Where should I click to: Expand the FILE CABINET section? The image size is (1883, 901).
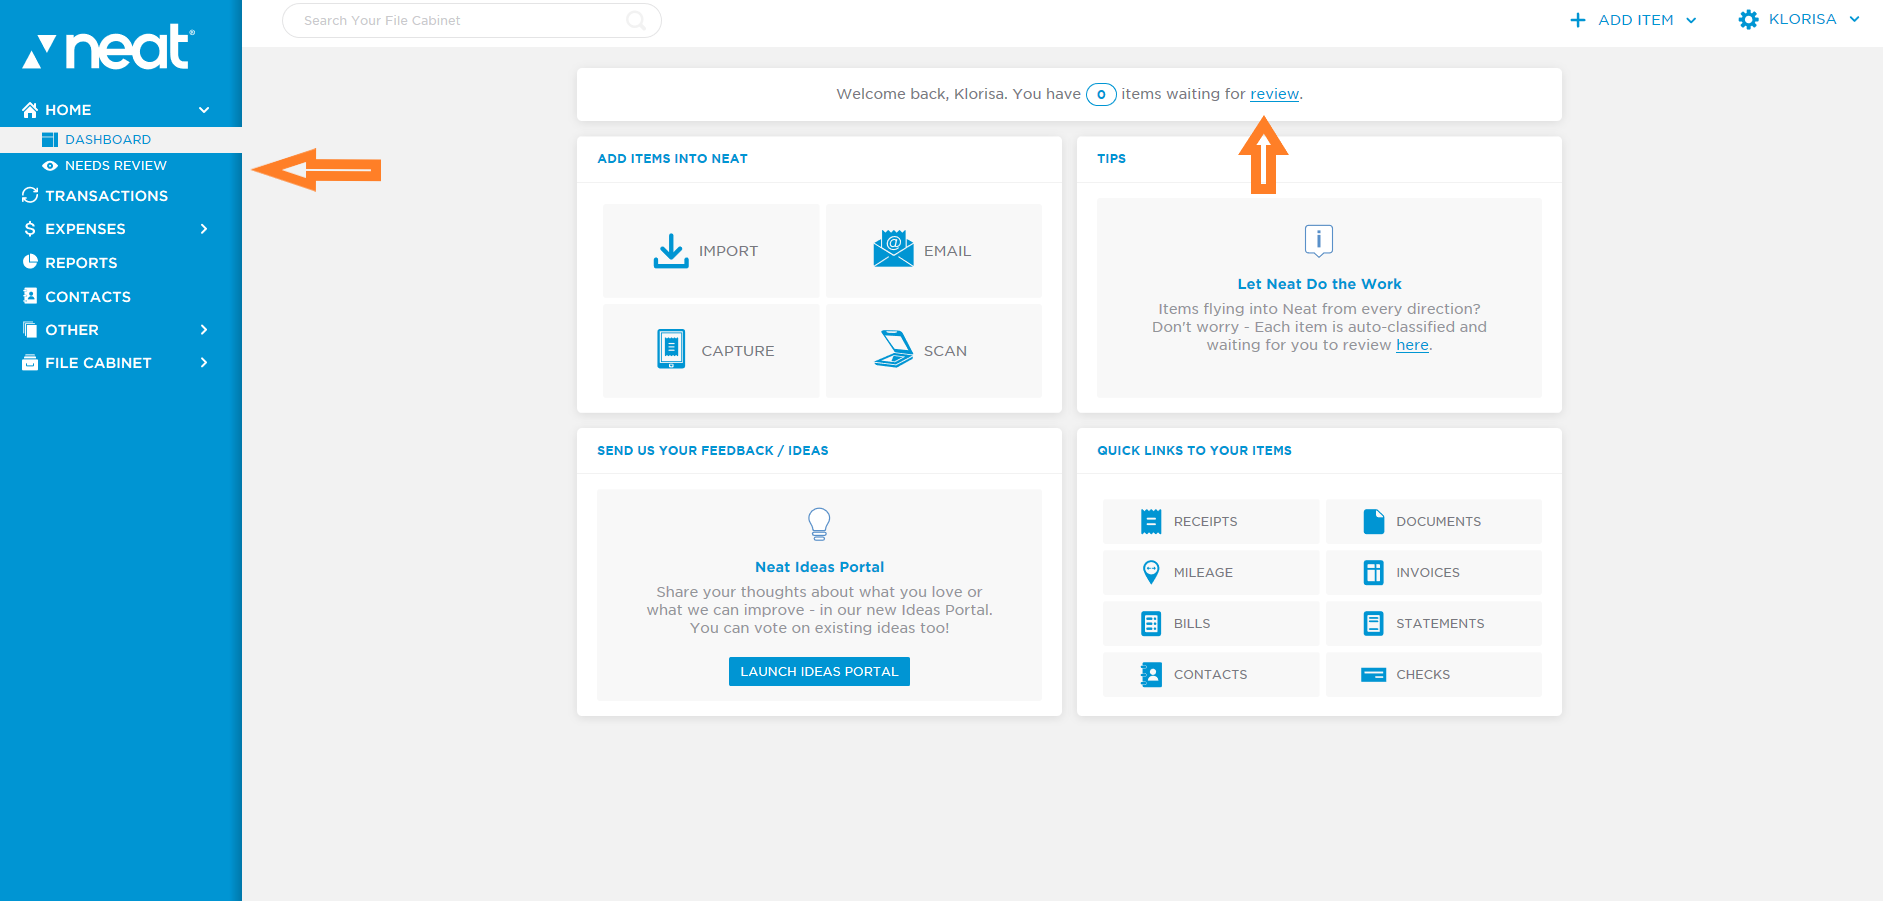click(204, 362)
